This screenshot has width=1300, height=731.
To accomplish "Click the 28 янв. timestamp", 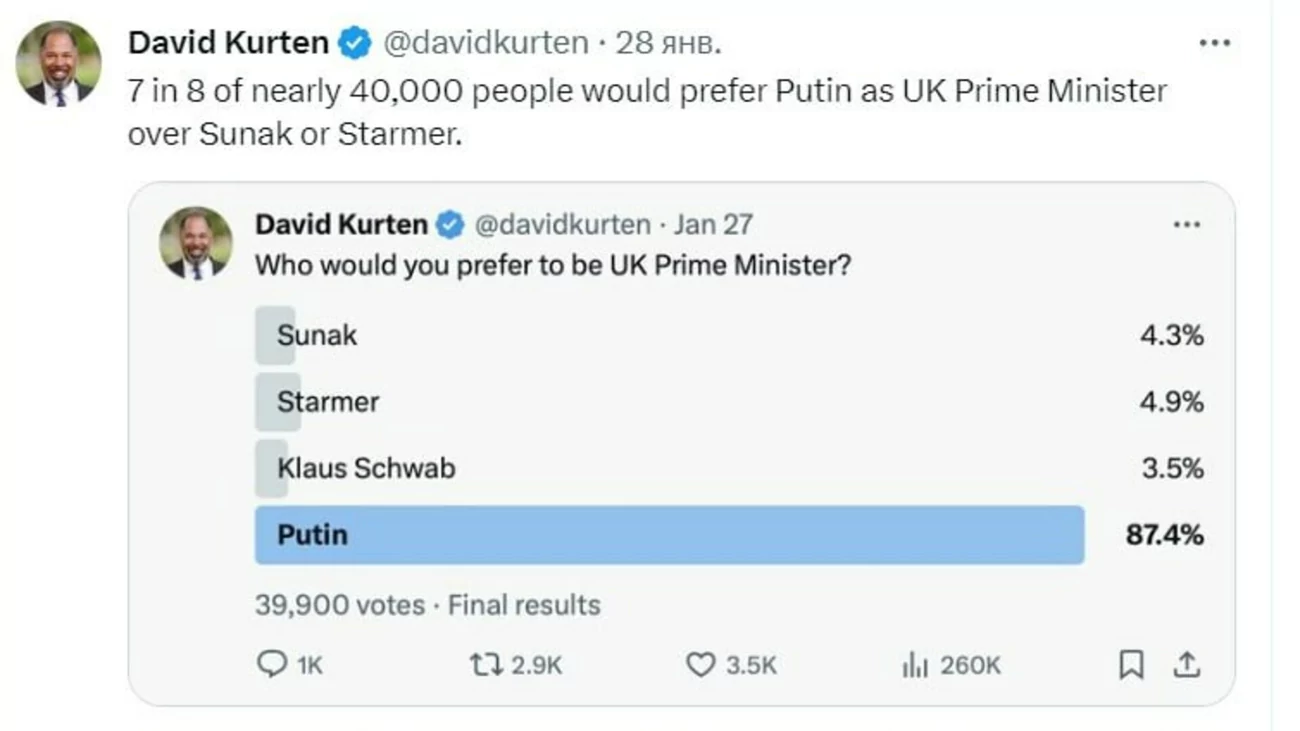I will tap(668, 43).
